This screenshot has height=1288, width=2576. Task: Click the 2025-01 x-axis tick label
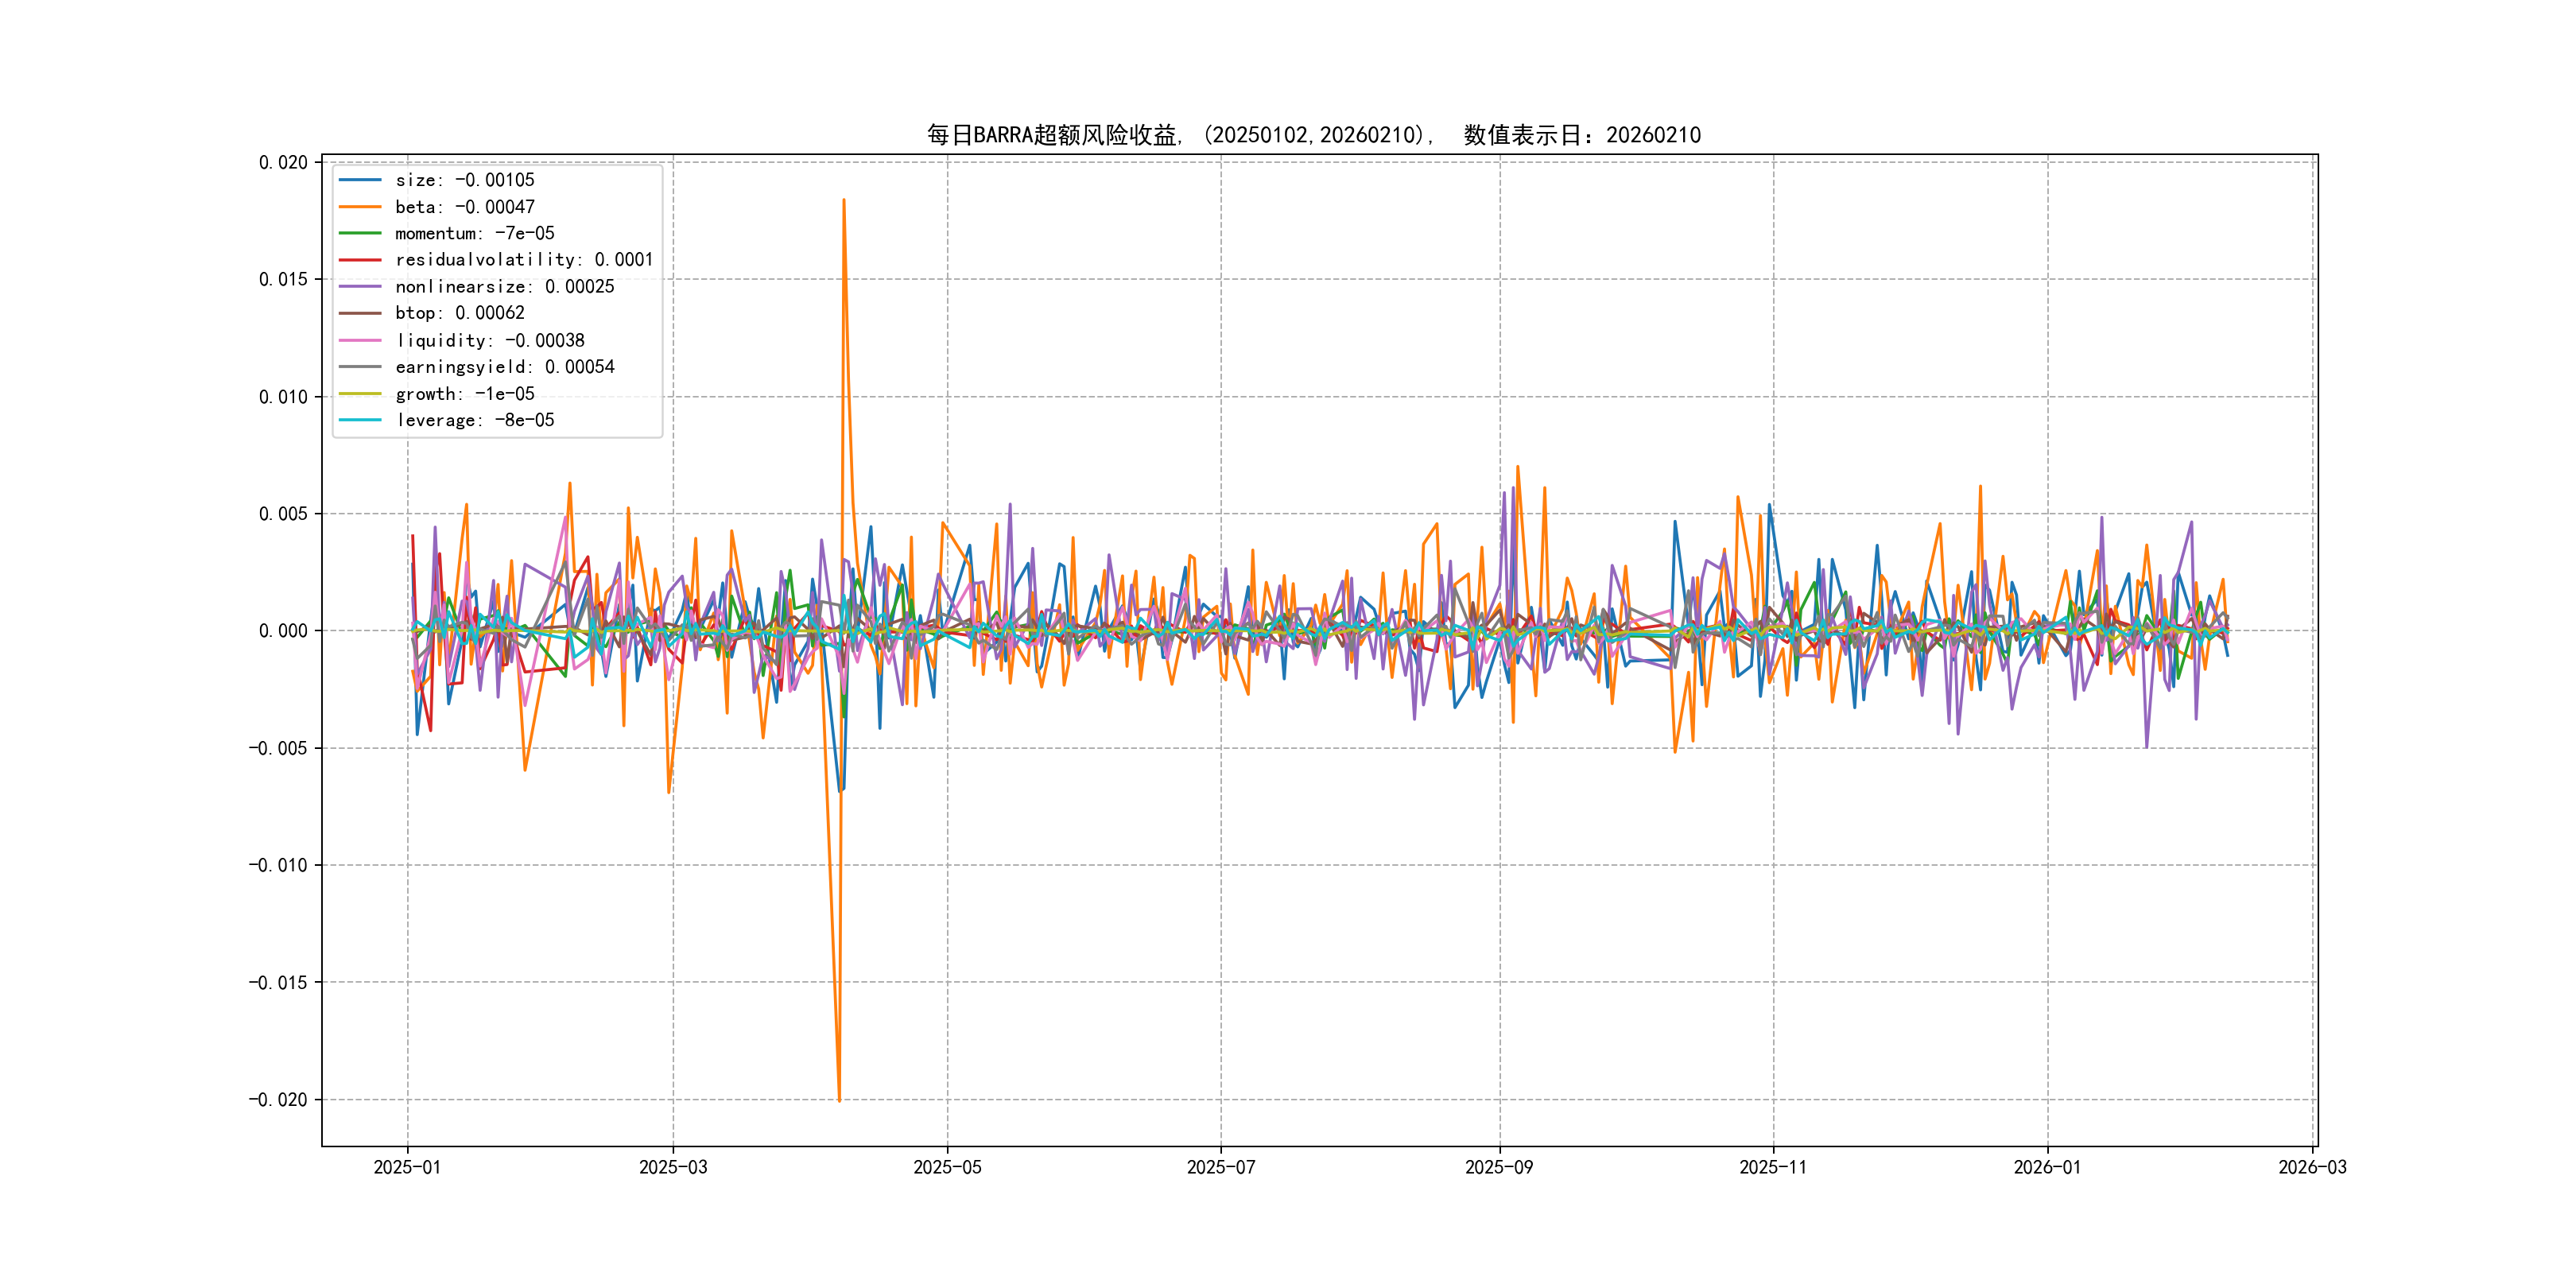pyautogui.click(x=407, y=1167)
